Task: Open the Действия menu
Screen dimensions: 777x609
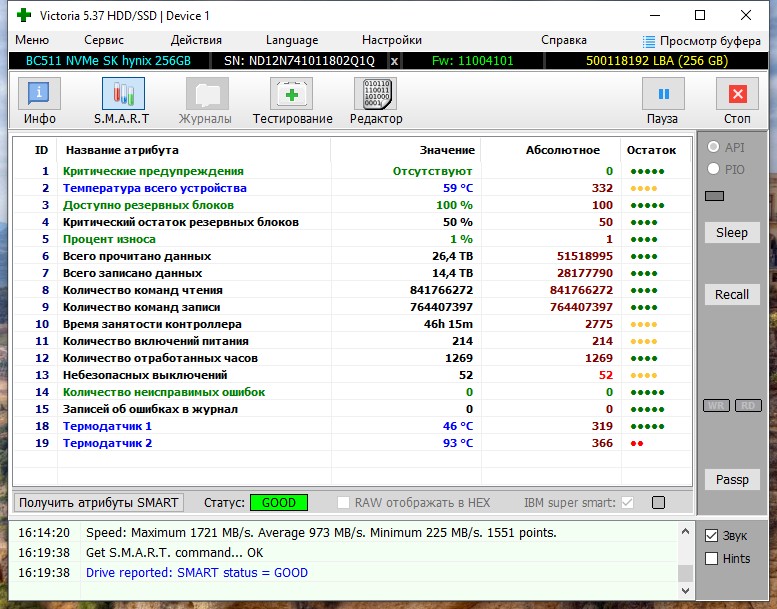Action: pyautogui.click(x=196, y=40)
